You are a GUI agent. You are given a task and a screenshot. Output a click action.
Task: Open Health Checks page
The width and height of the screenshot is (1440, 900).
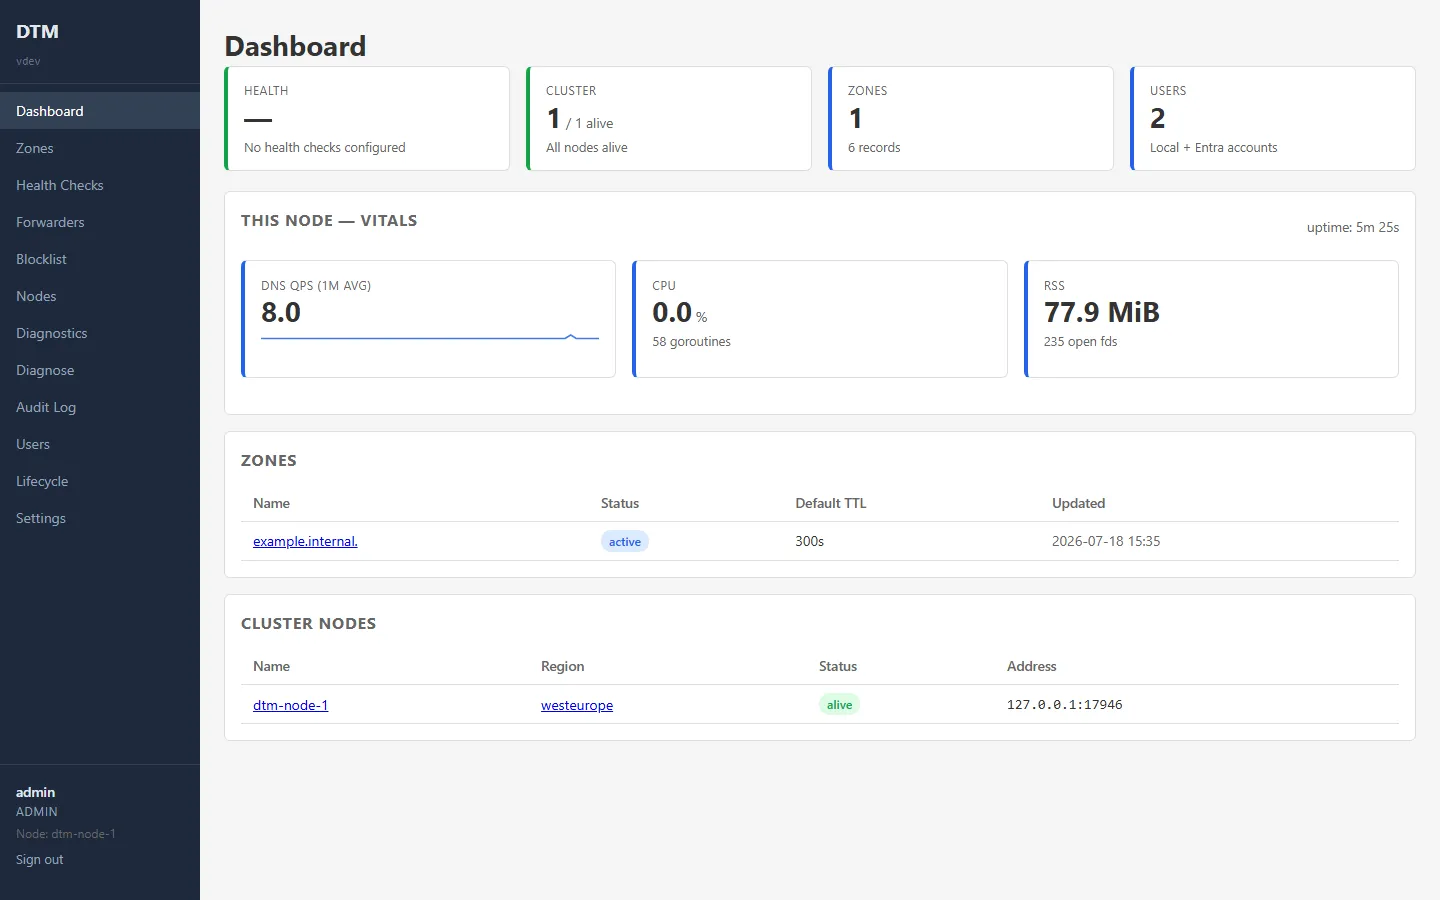pyautogui.click(x=100, y=185)
